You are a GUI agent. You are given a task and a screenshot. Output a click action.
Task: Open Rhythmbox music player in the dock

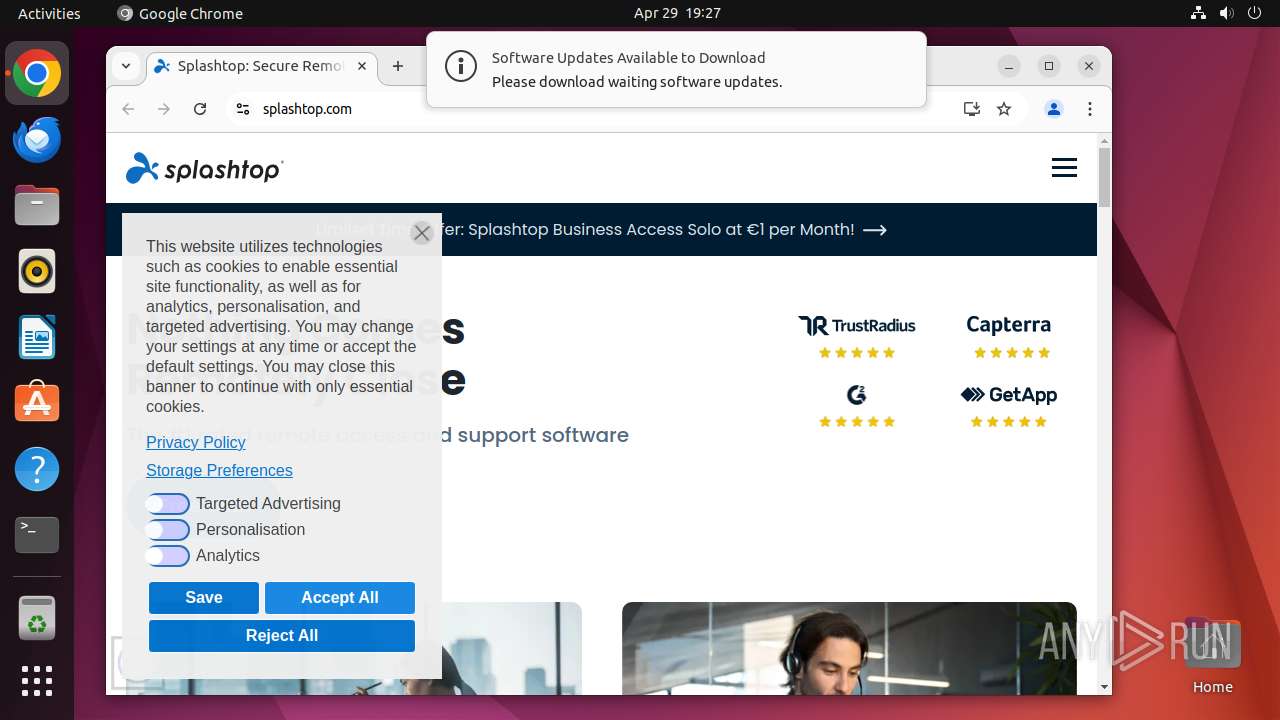click(x=37, y=271)
